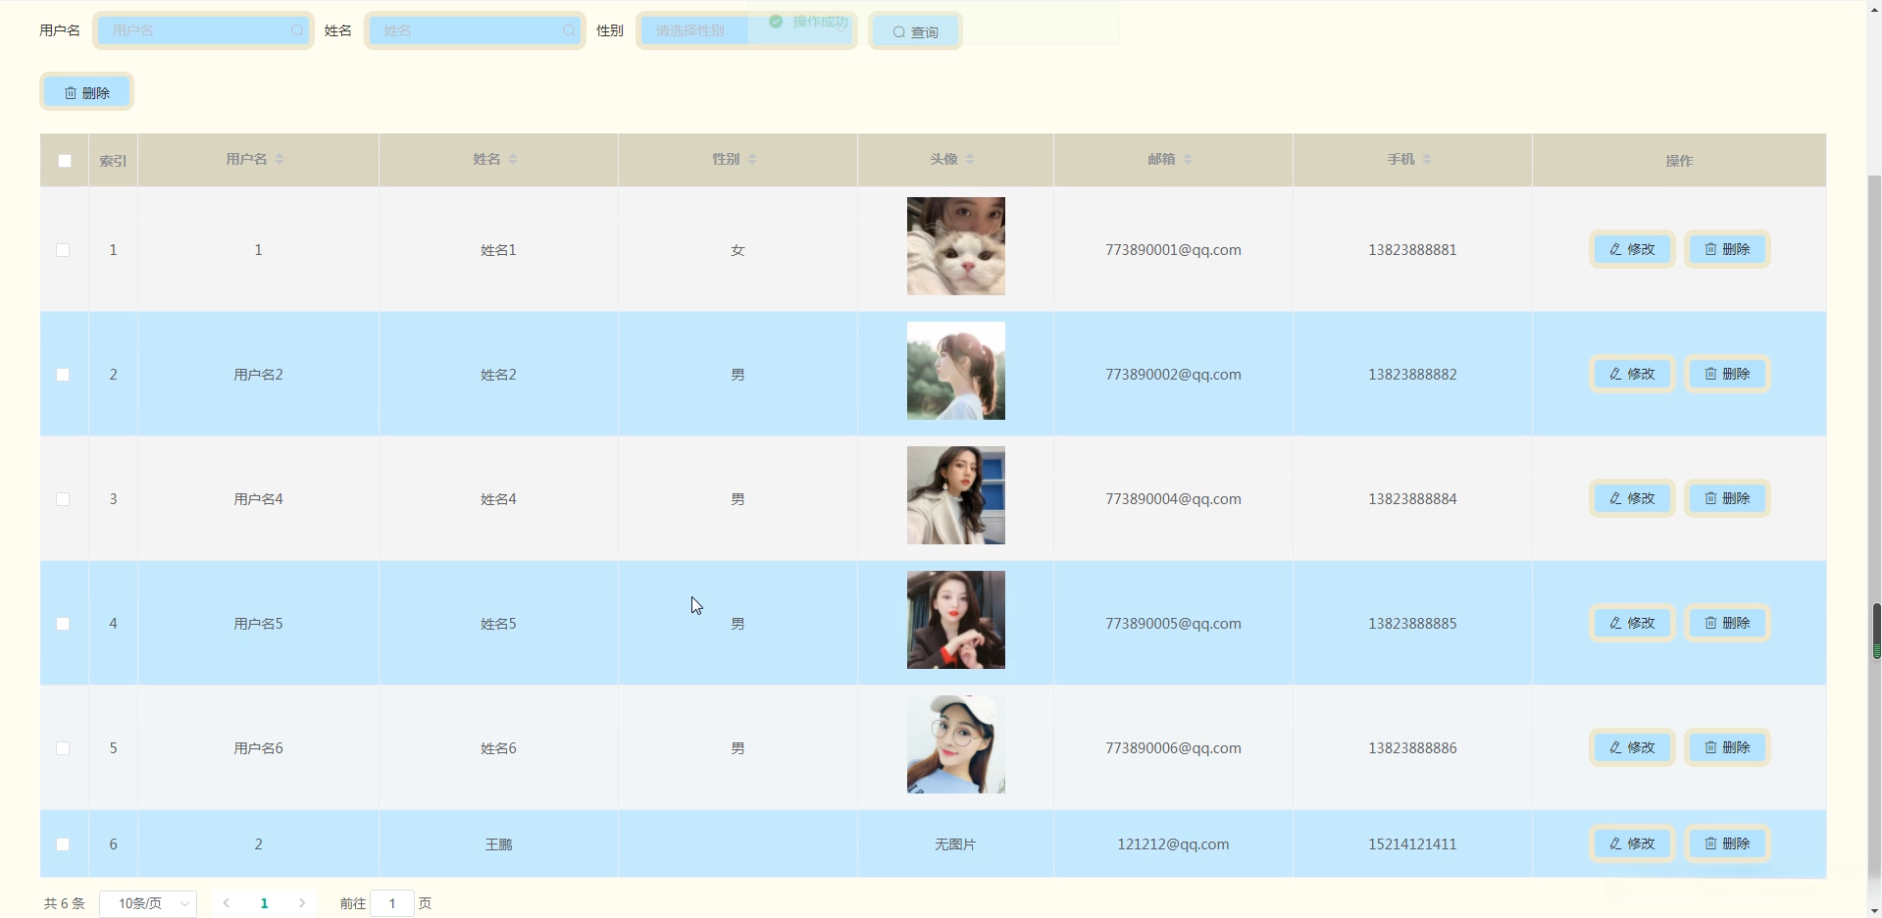1882x918 pixels.
Task: Select checkbox for row 用户名6
Action: pos(63,748)
